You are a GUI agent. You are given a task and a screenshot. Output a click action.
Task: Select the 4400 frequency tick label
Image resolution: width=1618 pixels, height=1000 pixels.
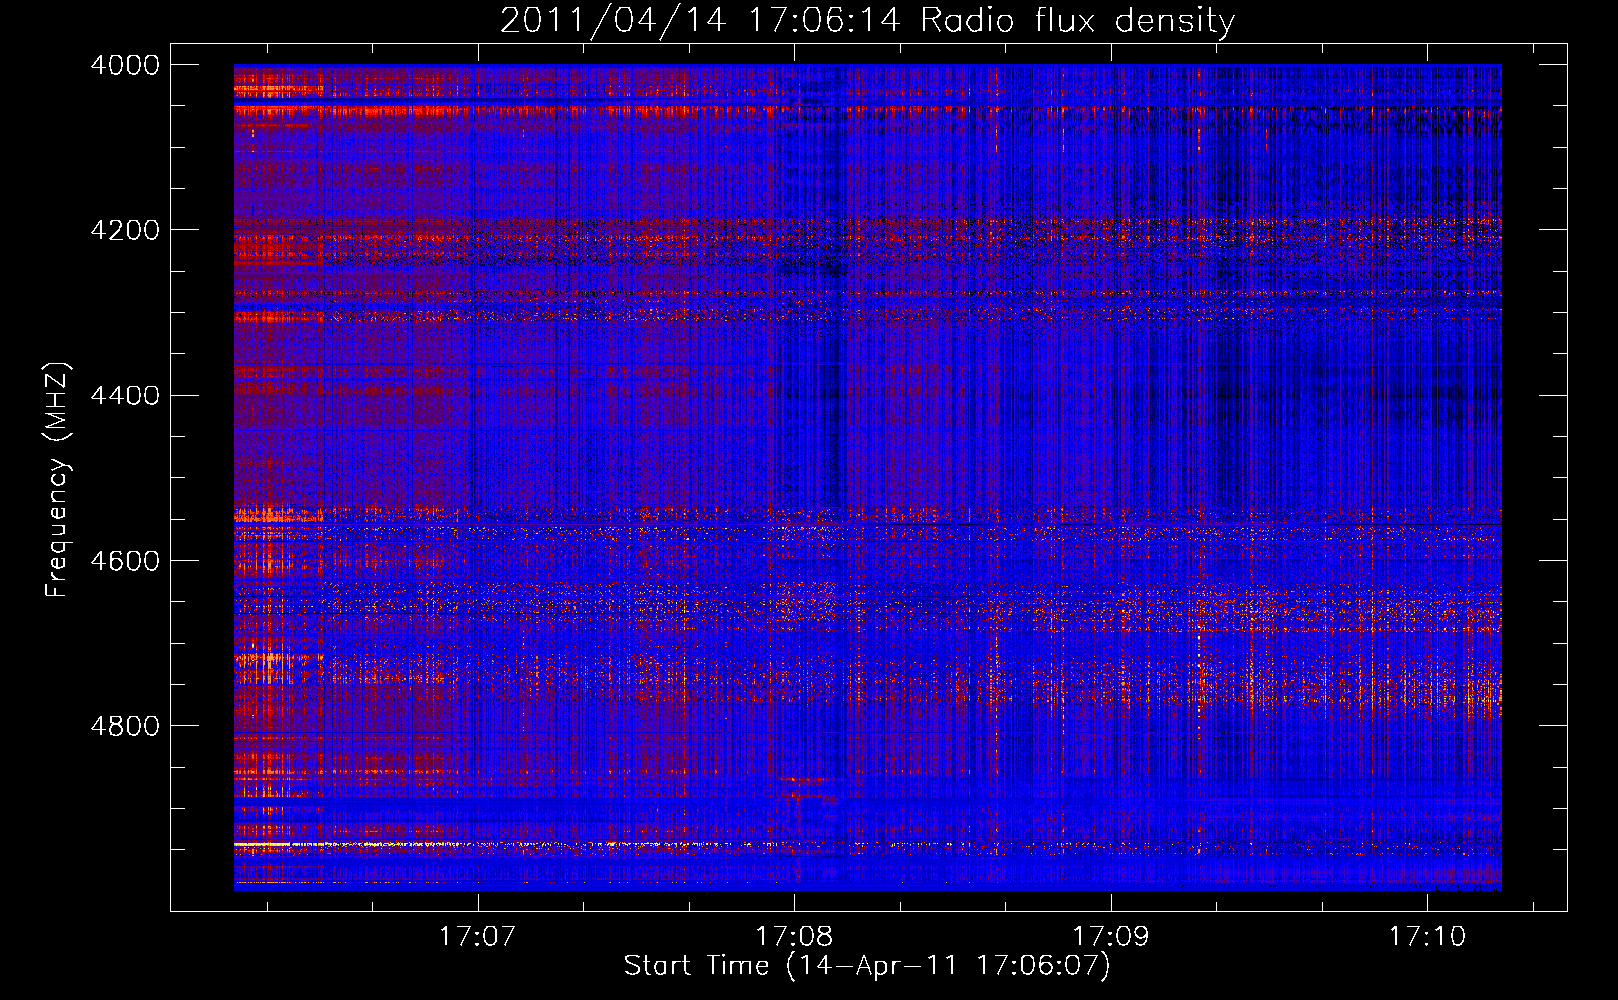(125, 395)
